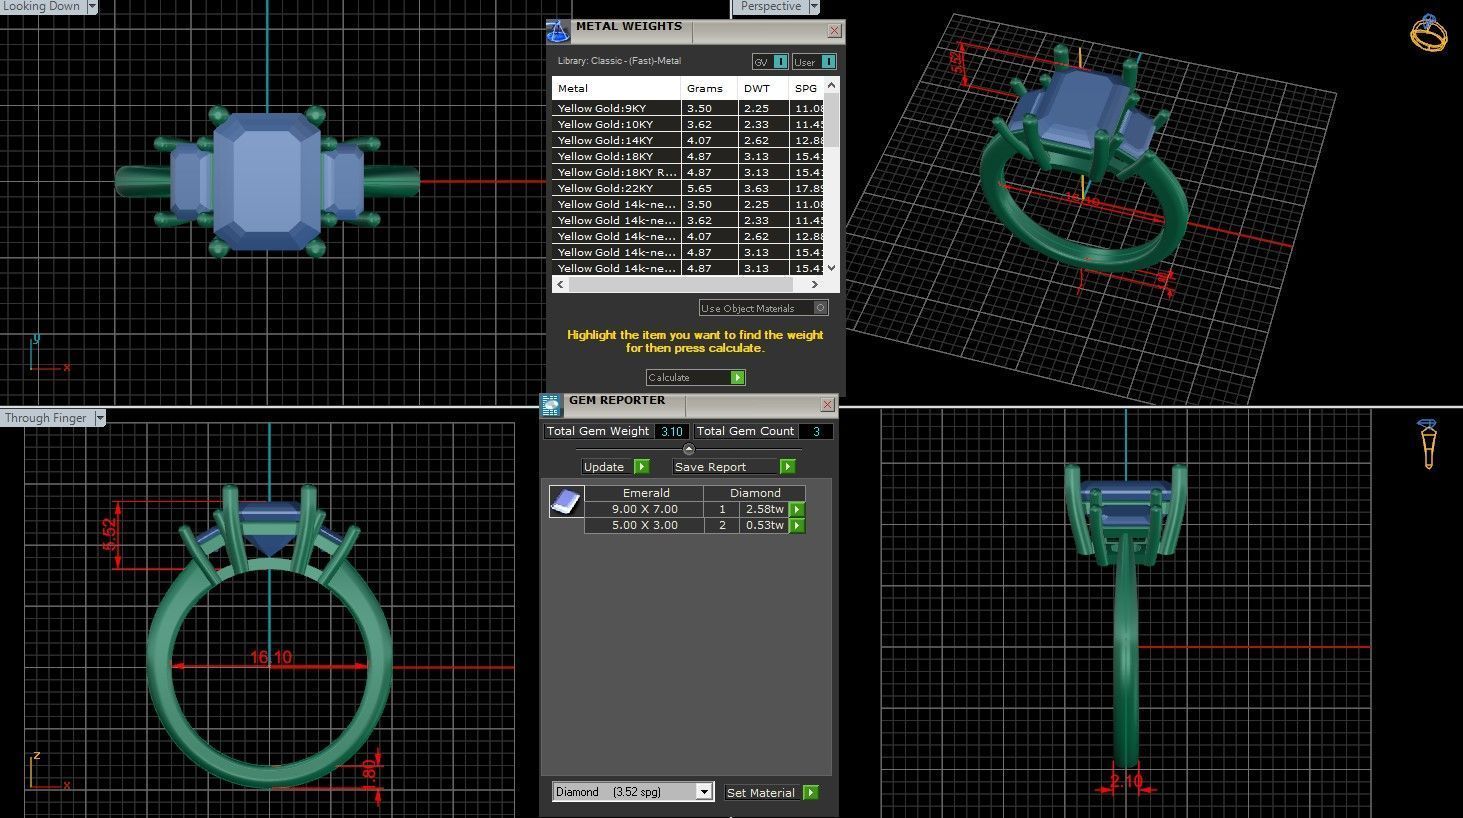
Task: Select the Yellow Gold:9KY row
Action: 689,108
